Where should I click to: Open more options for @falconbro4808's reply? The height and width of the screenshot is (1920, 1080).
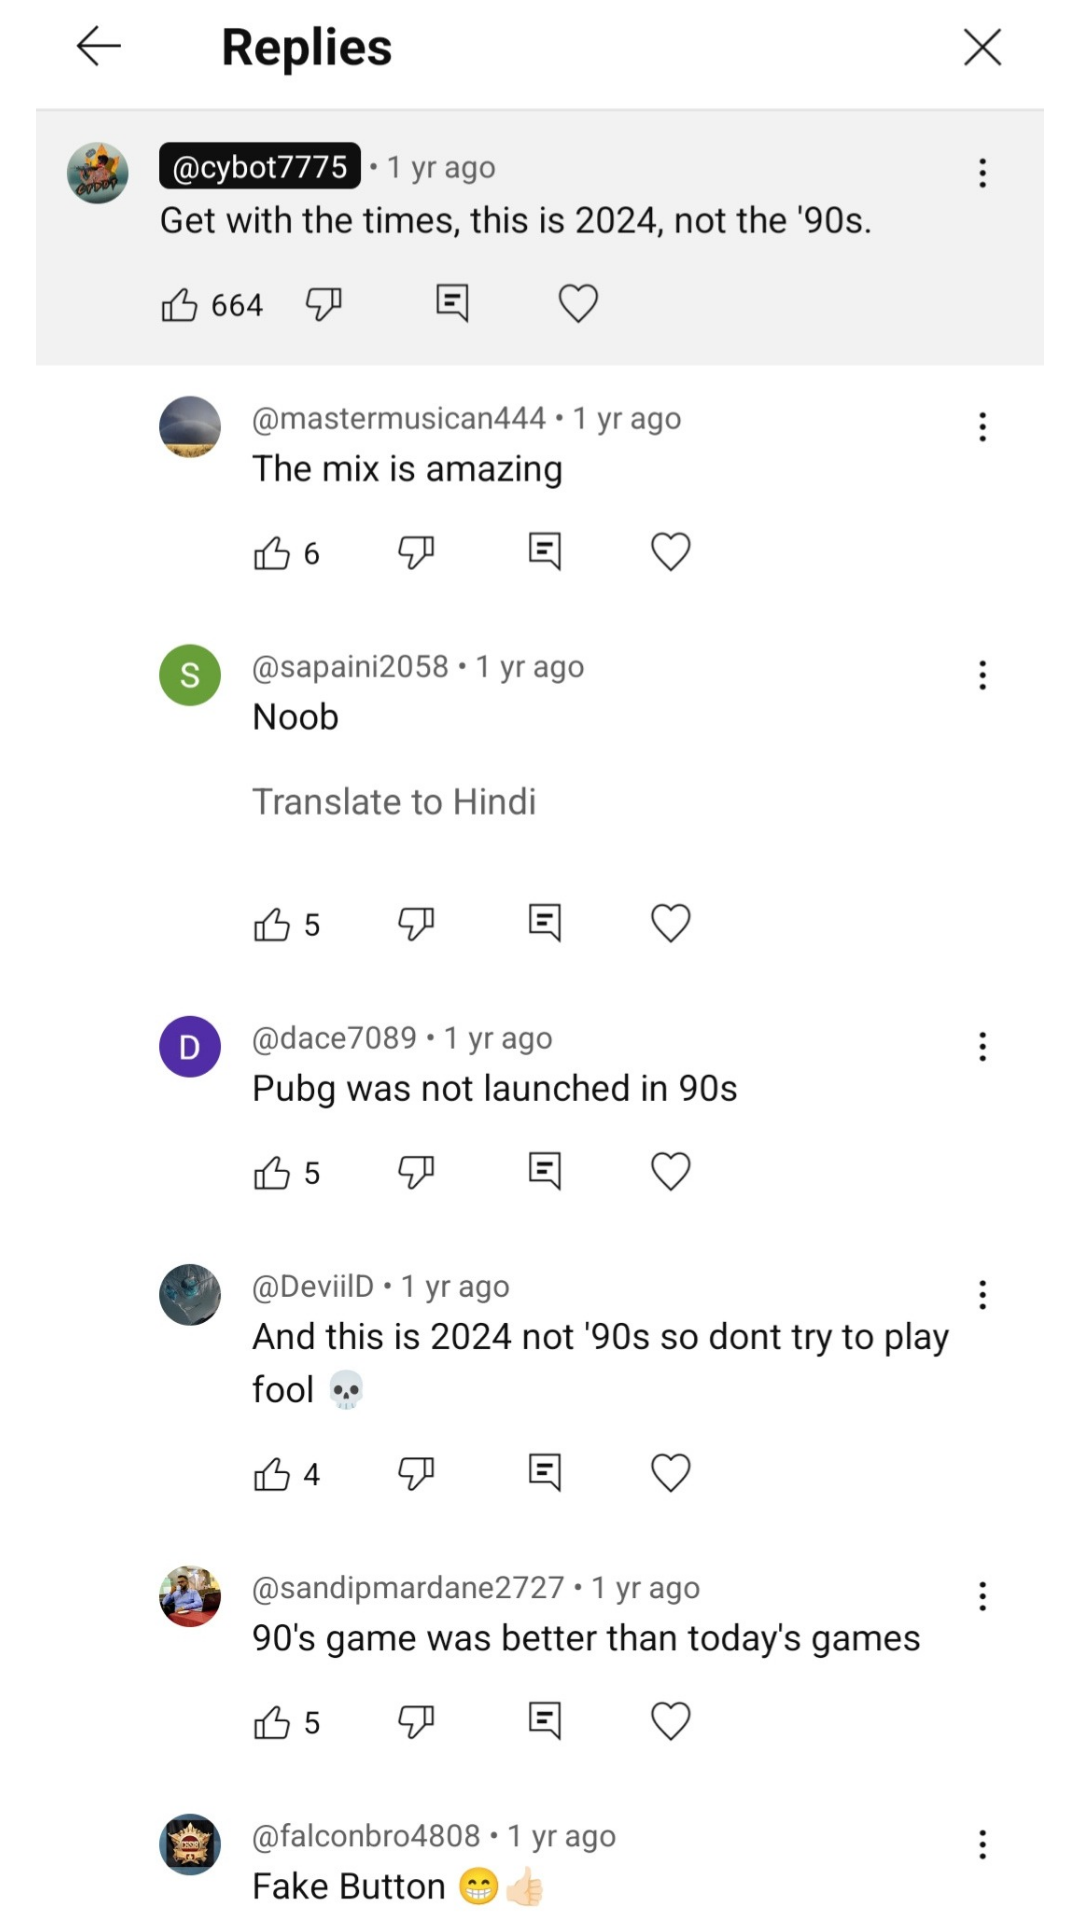click(982, 1844)
